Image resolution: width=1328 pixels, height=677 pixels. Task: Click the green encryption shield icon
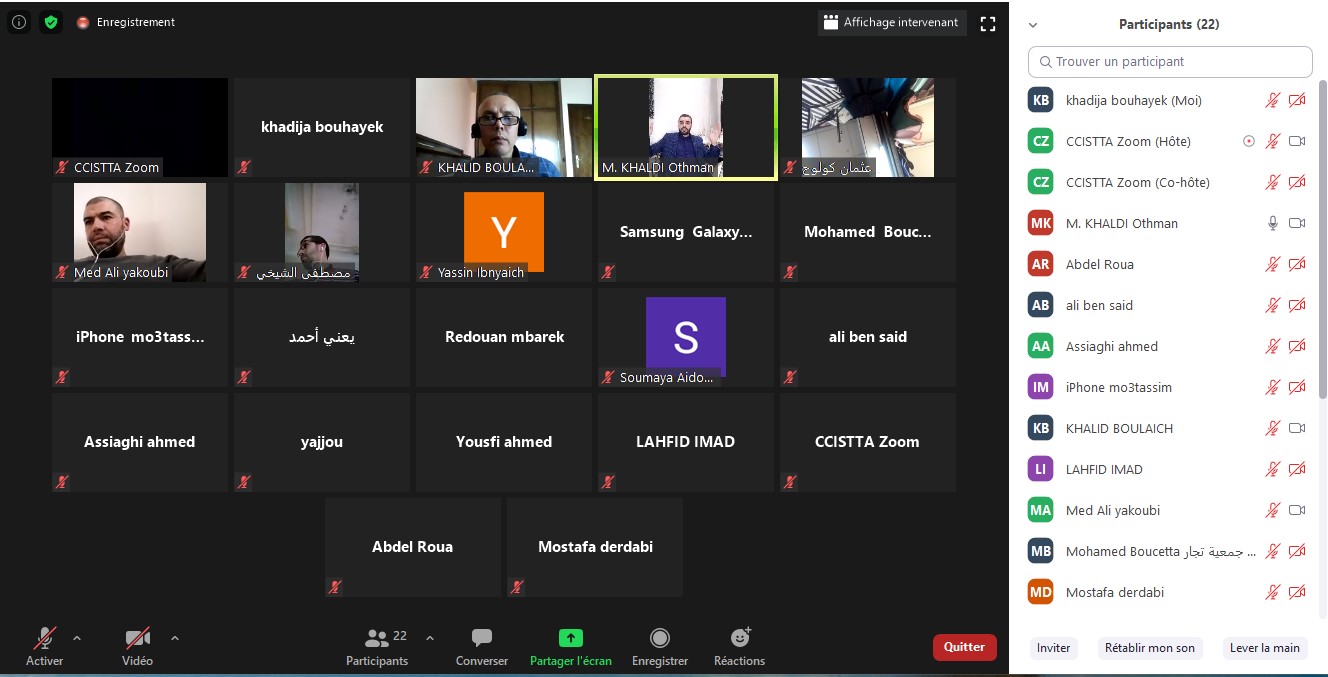(51, 22)
